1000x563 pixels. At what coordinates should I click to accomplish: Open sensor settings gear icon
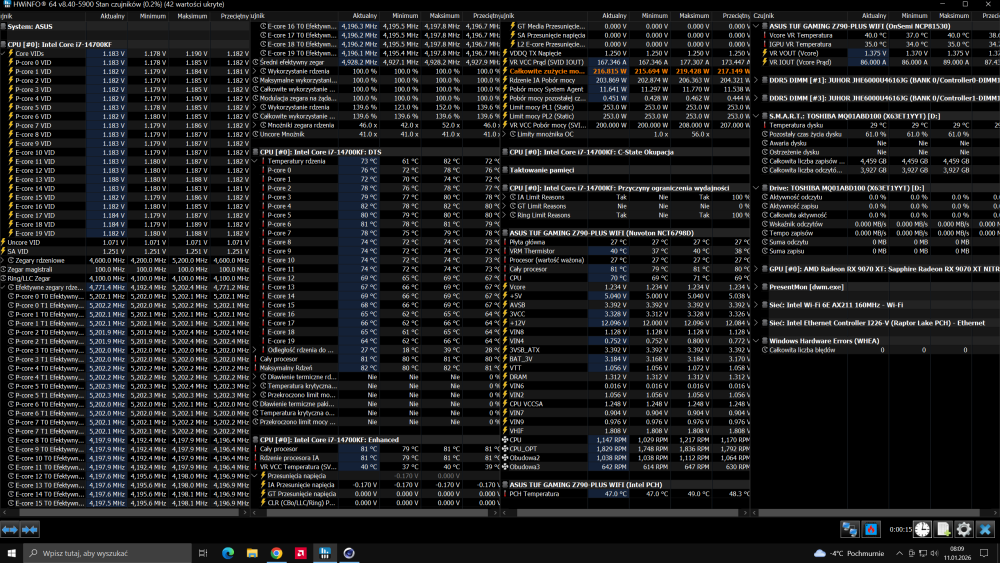(965, 529)
